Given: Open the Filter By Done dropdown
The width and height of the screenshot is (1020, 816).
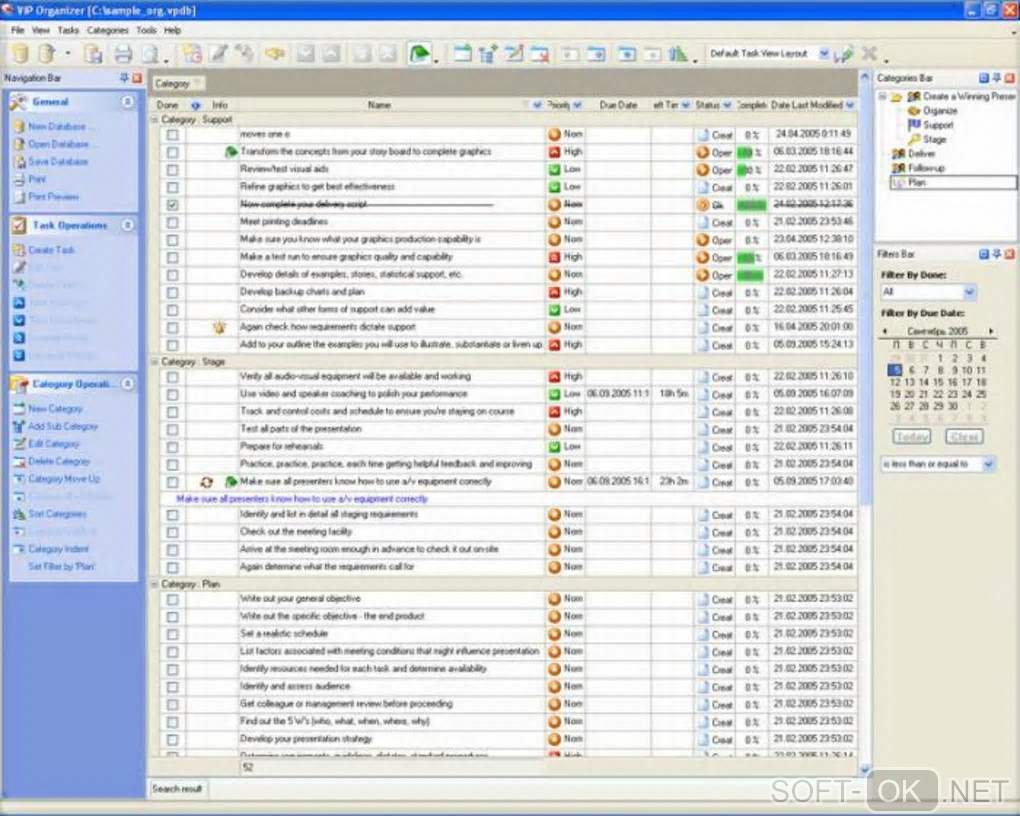Looking at the screenshot, I should pyautogui.click(x=969, y=292).
